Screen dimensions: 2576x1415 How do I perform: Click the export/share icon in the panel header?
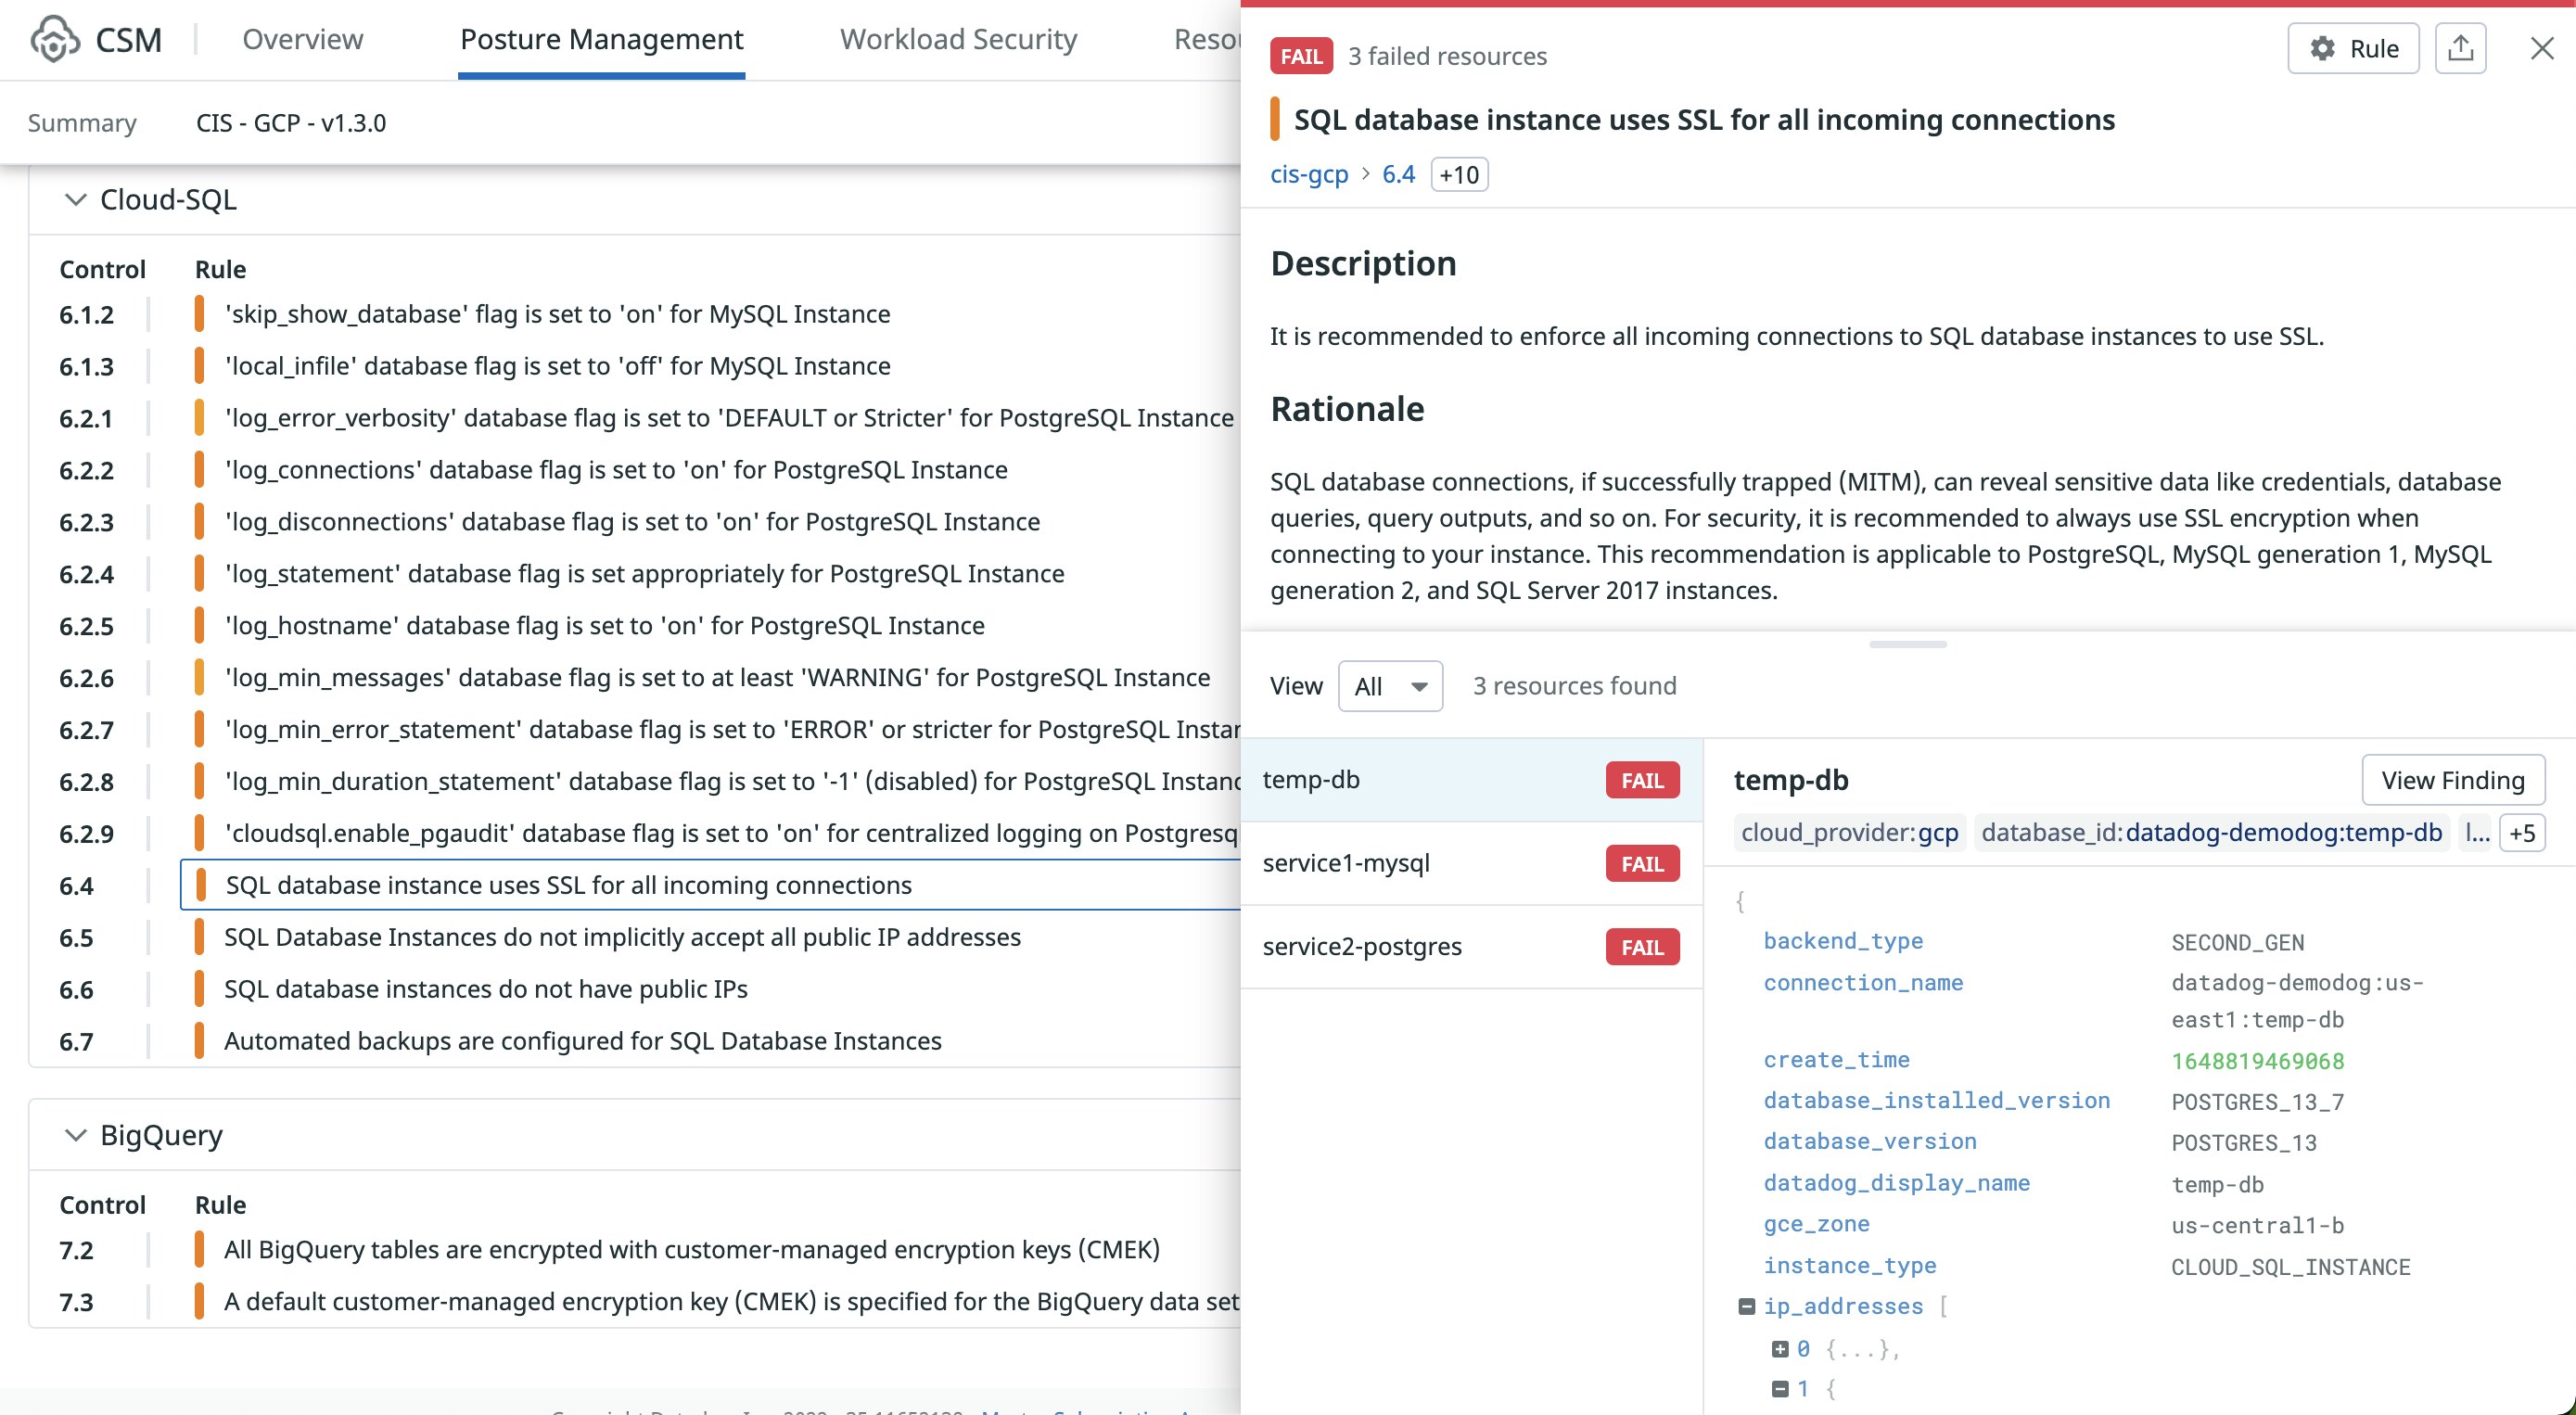pos(2461,47)
